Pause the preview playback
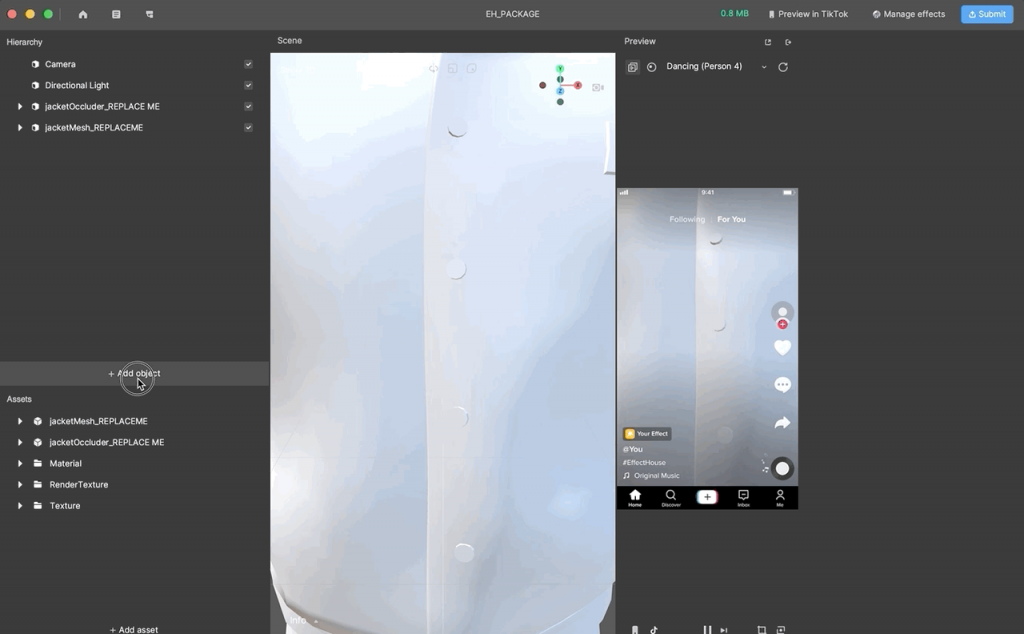The image size is (1024, 634). (x=707, y=629)
